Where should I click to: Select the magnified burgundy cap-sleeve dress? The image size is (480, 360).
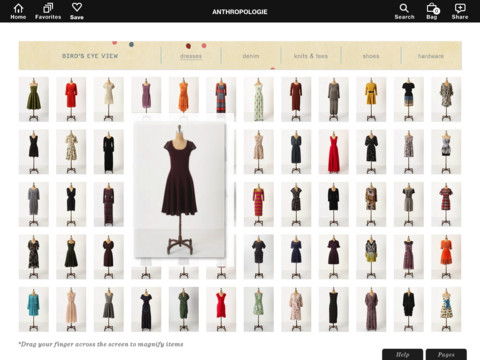[180, 190]
